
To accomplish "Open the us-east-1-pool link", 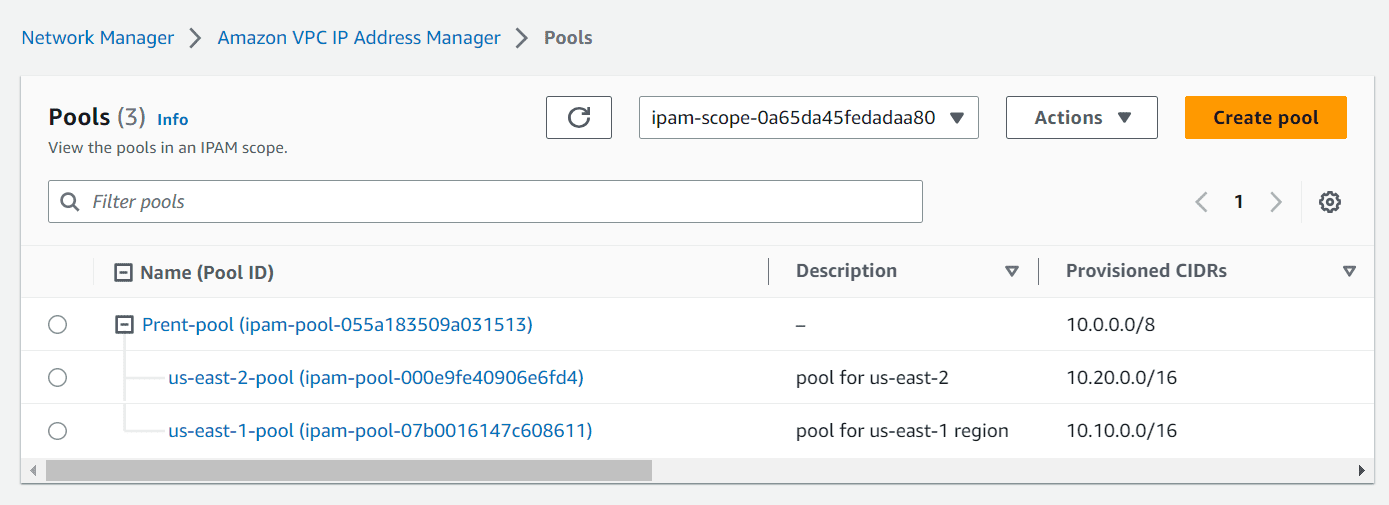I will tap(380, 430).
